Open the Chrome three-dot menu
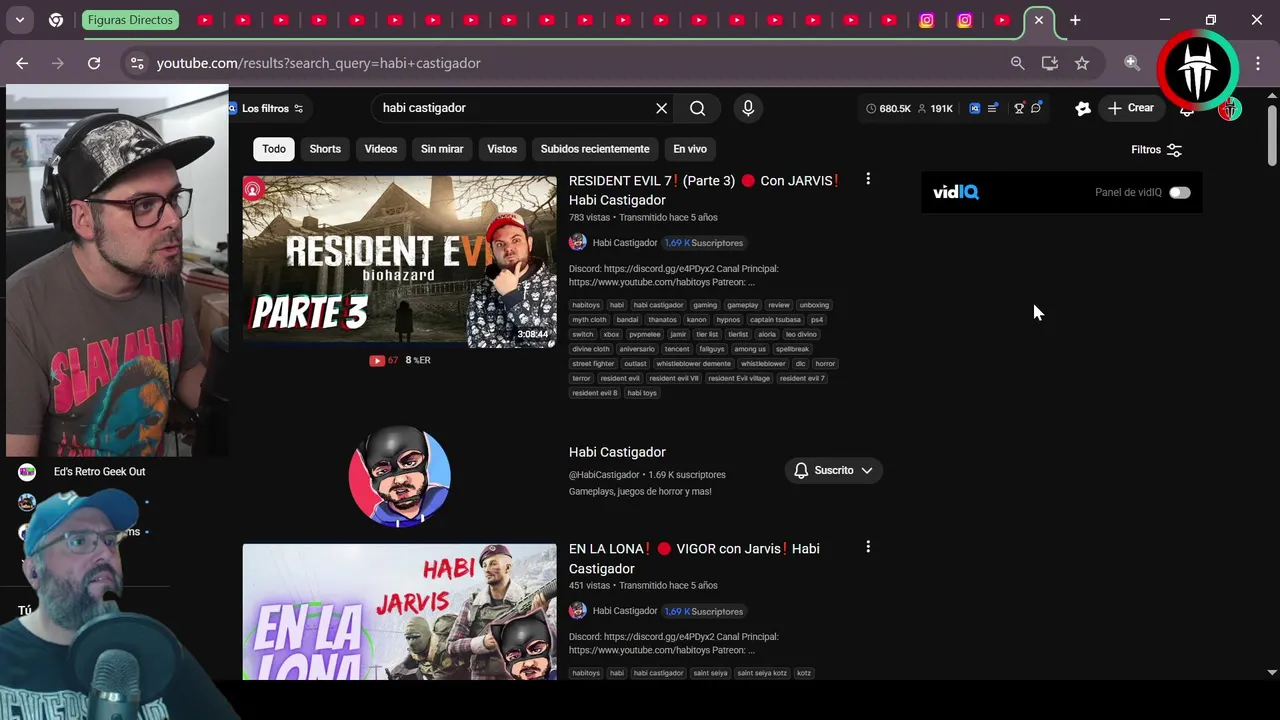The width and height of the screenshot is (1280, 720). 1258,63
